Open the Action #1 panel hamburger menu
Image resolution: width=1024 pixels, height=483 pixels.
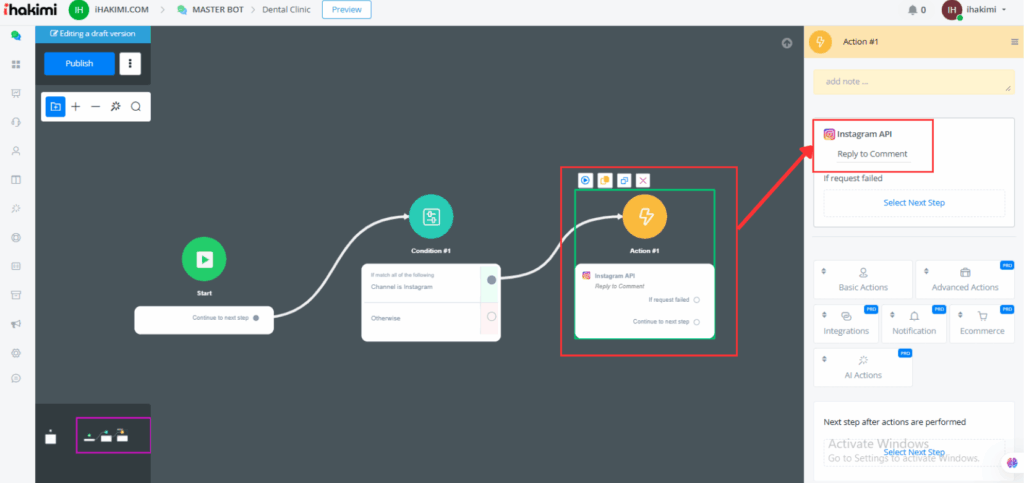click(x=1014, y=42)
